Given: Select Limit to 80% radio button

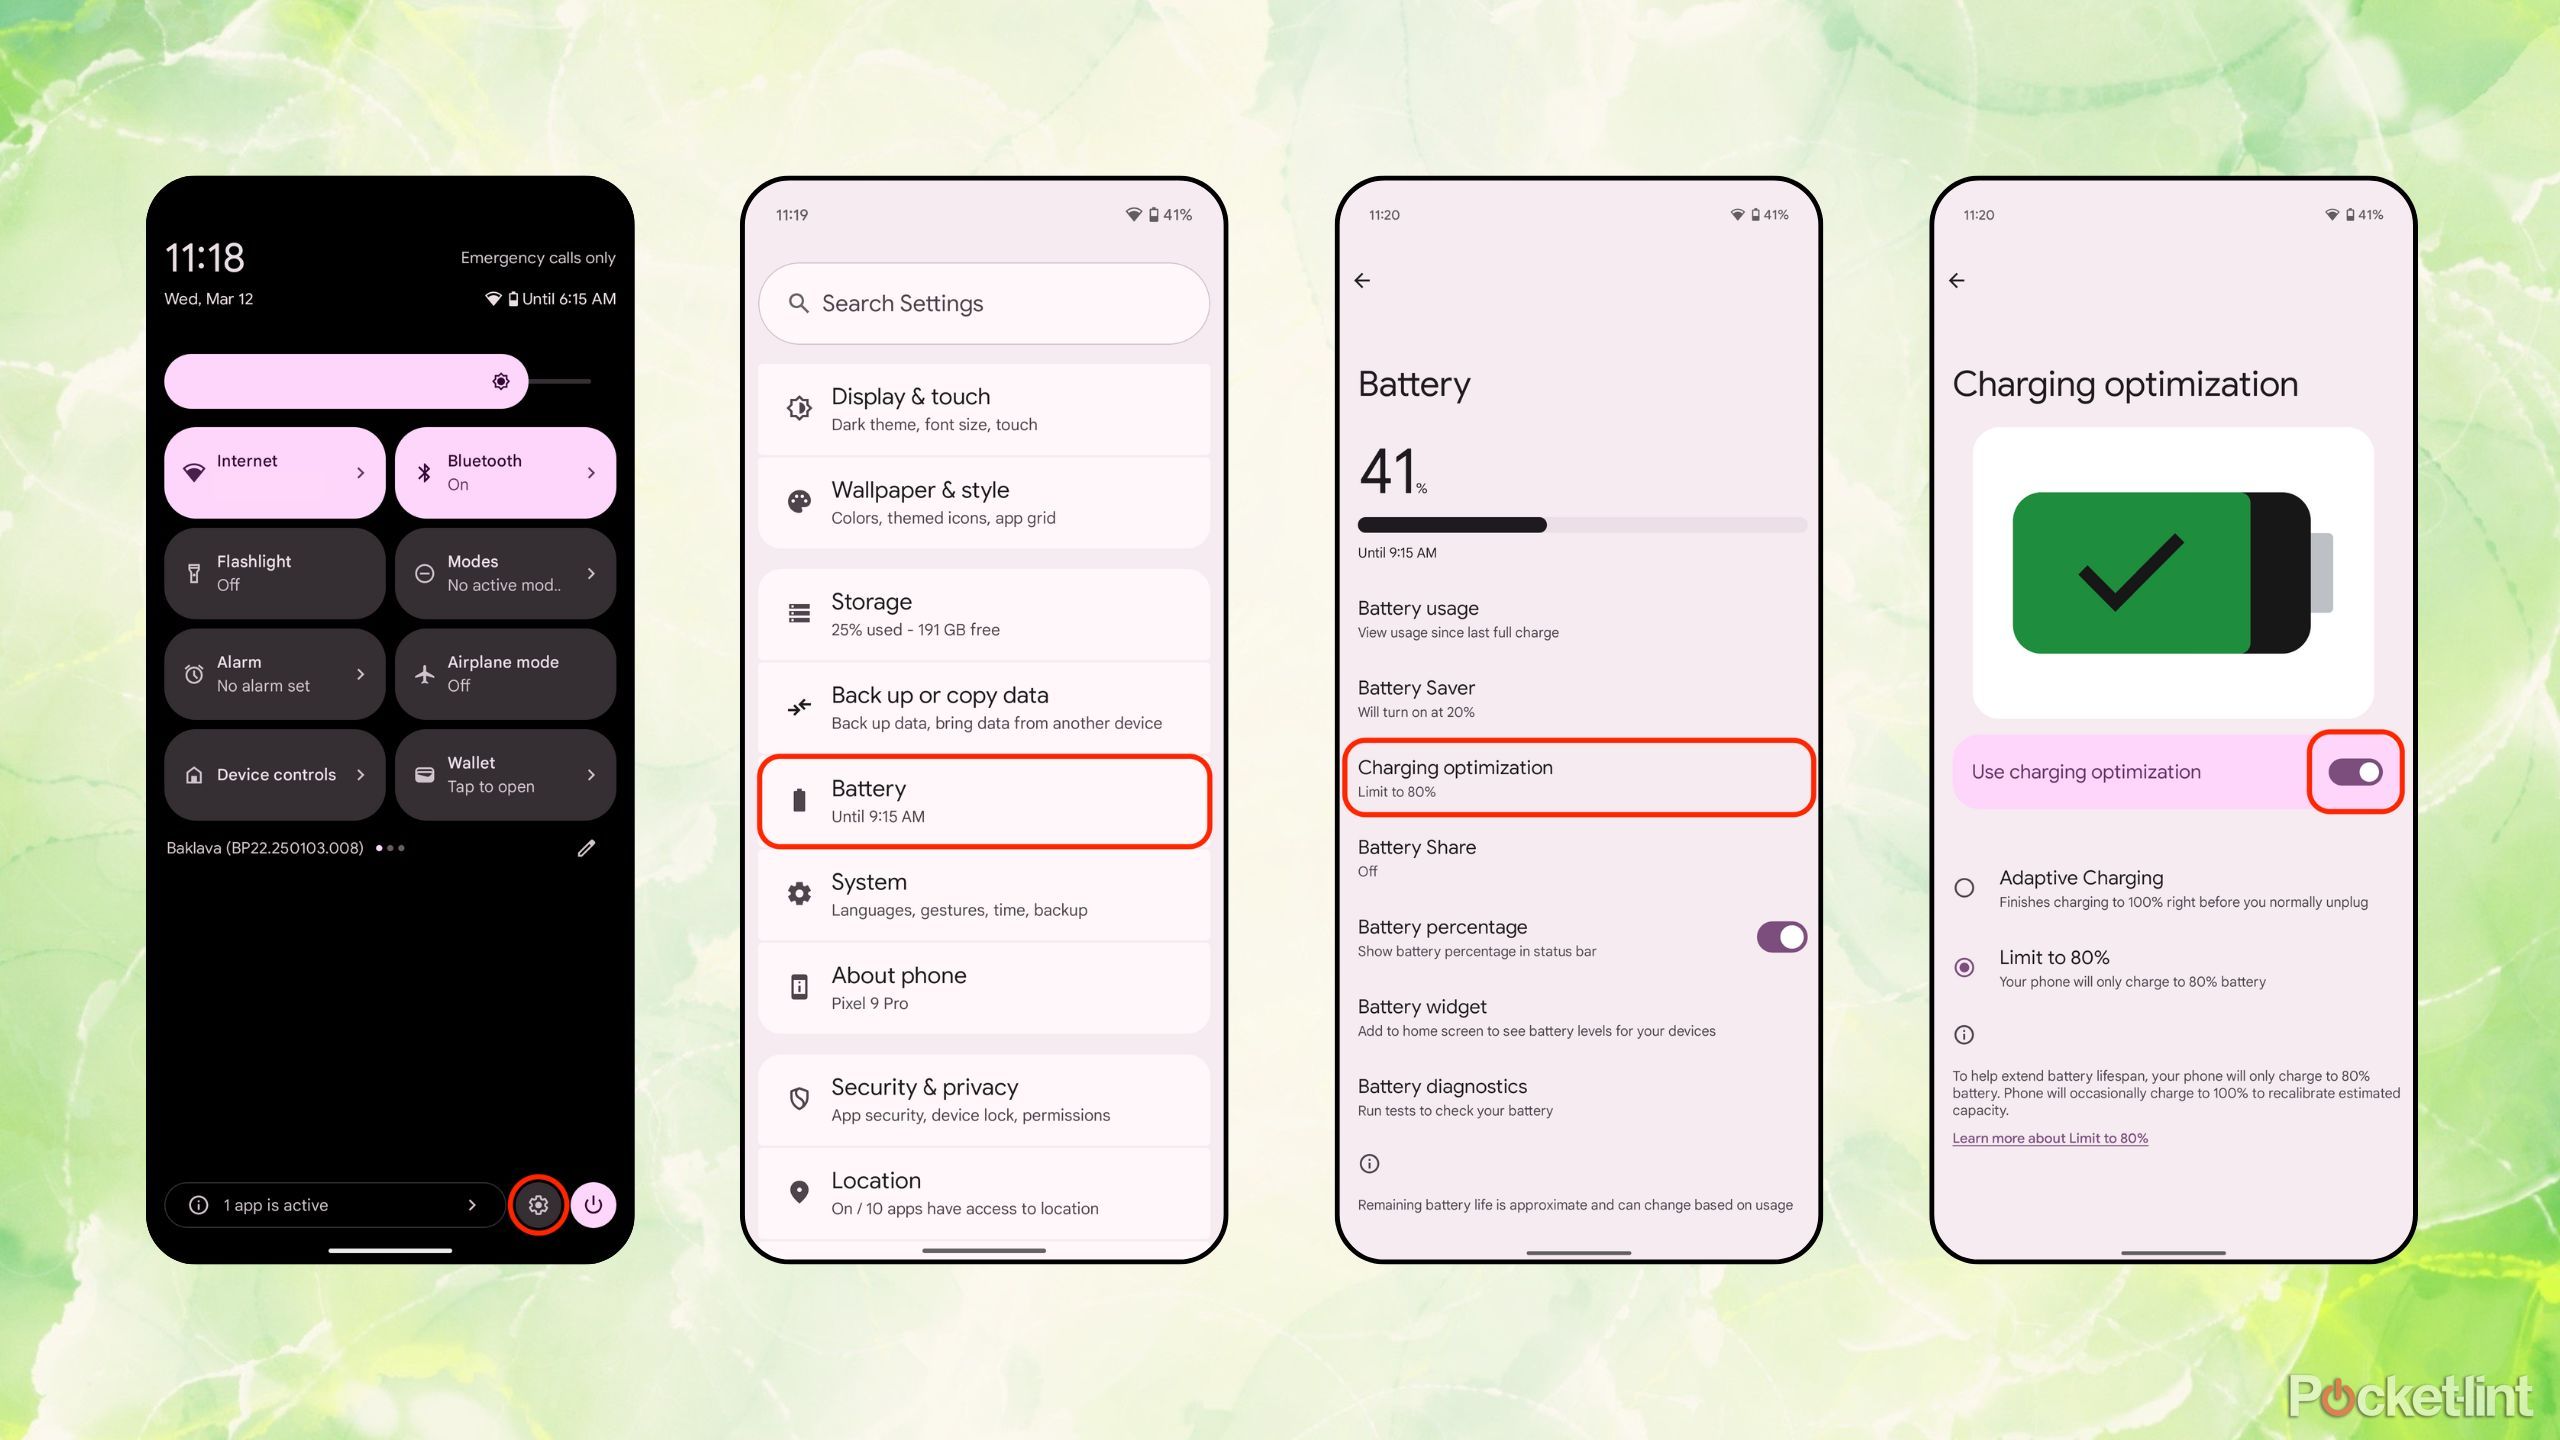Looking at the screenshot, I should [x=1964, y=964].
